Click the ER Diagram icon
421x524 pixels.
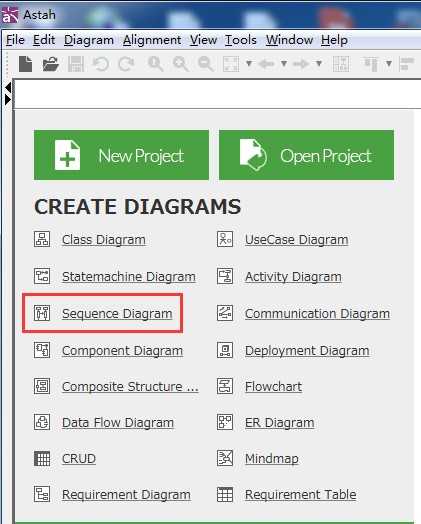click(x=225, y=422)
